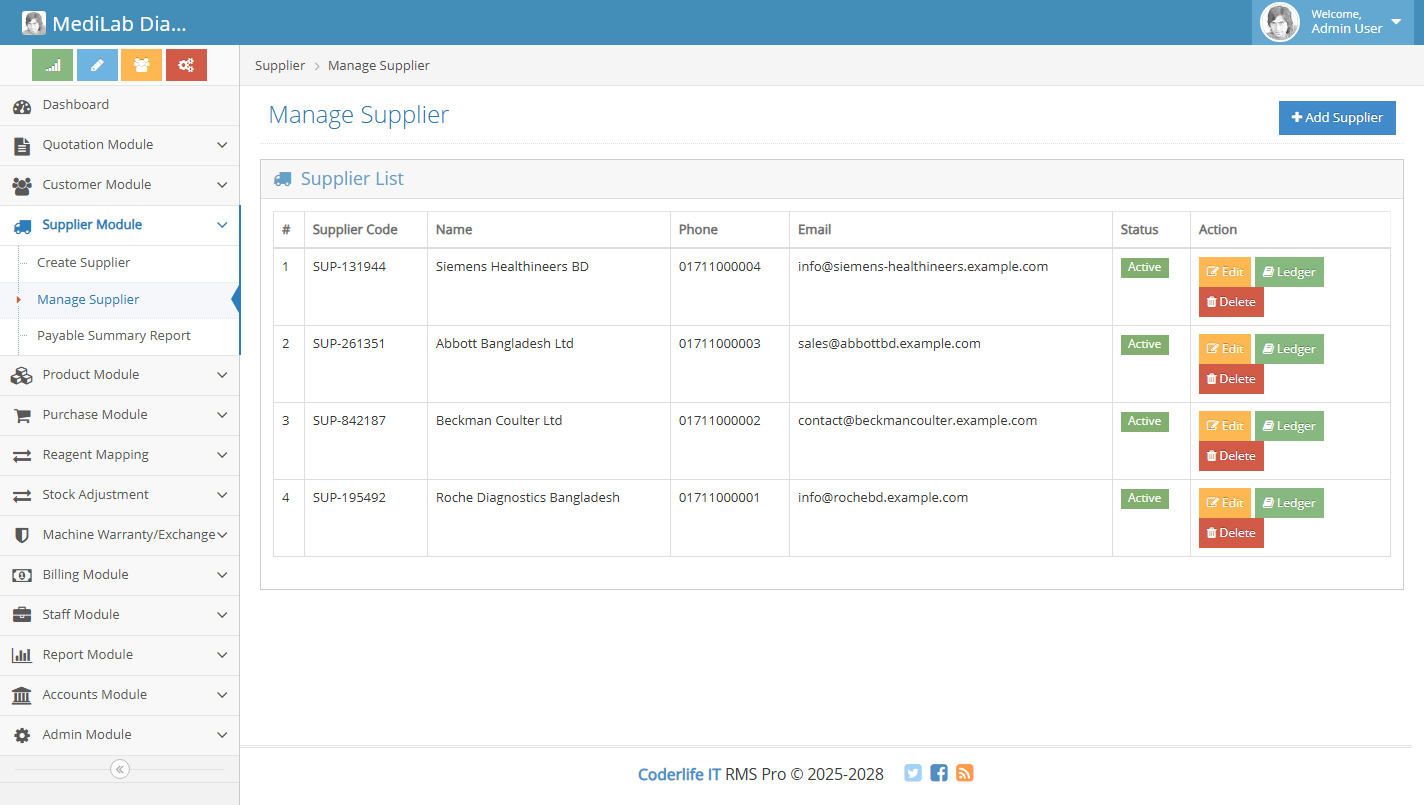
Task: Expand the Billing Module chevron
Action: point(222,575)
